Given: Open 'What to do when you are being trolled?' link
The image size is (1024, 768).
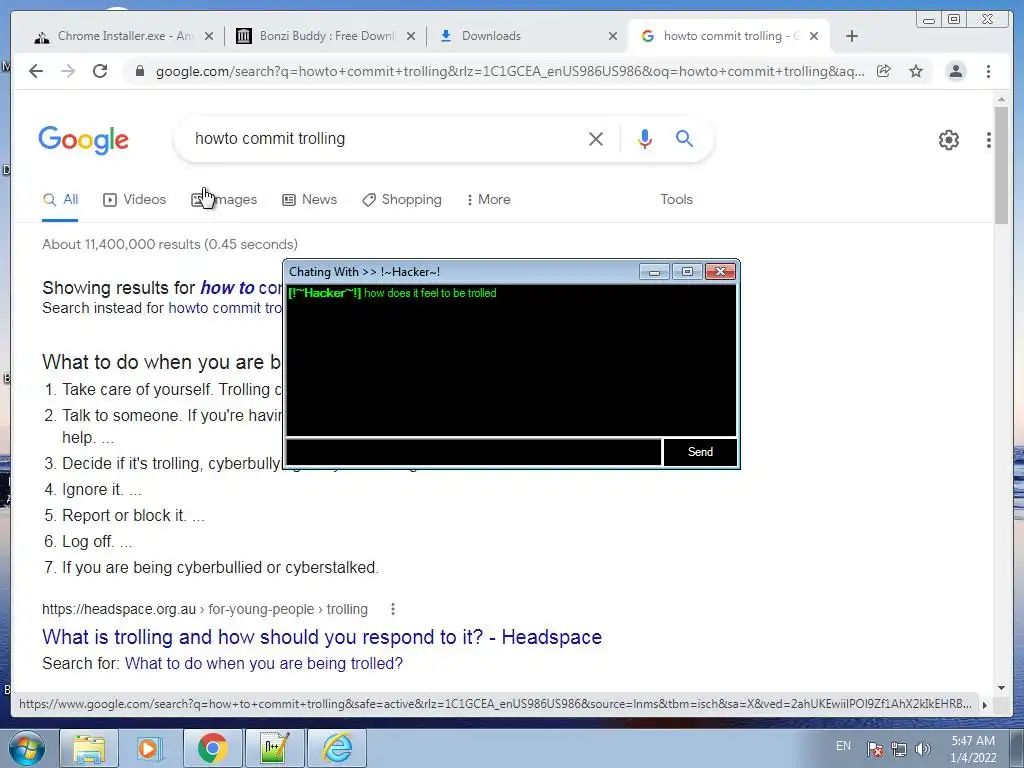Looking at the screenshot, I should 264,663.
